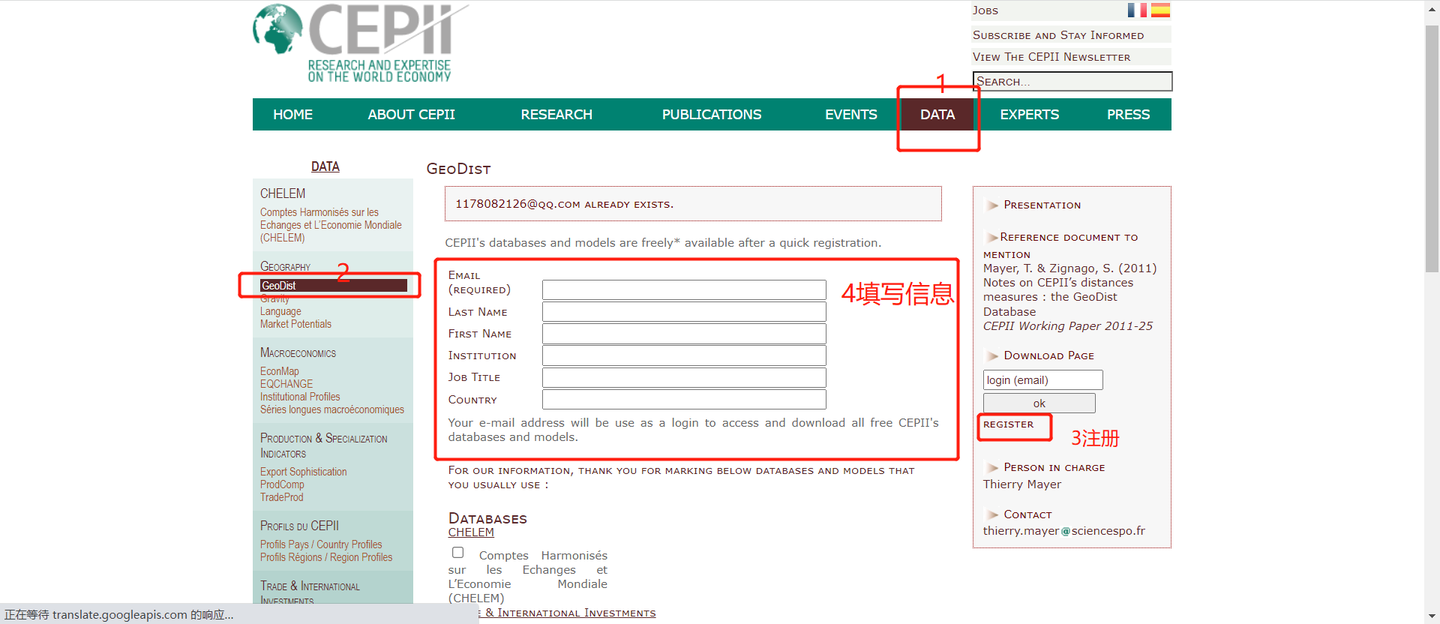Click arrow icon beside Download Page
The image size is (1440, 624).
tap(992, 356)
